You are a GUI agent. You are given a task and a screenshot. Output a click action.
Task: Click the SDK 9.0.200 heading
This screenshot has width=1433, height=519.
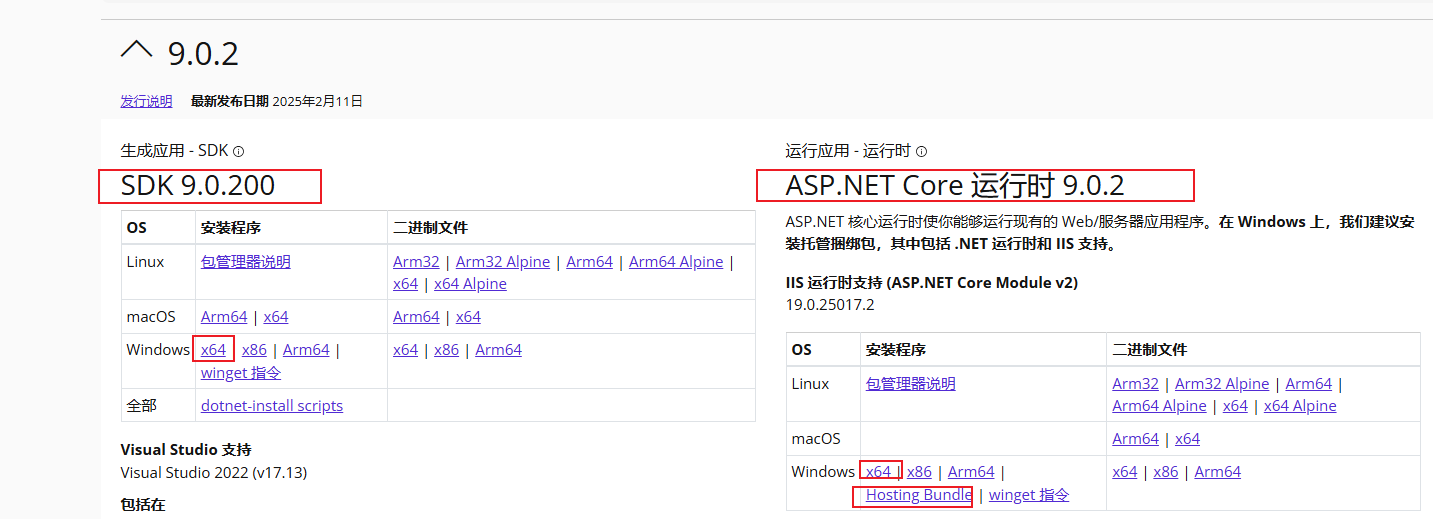click(198, 186)
